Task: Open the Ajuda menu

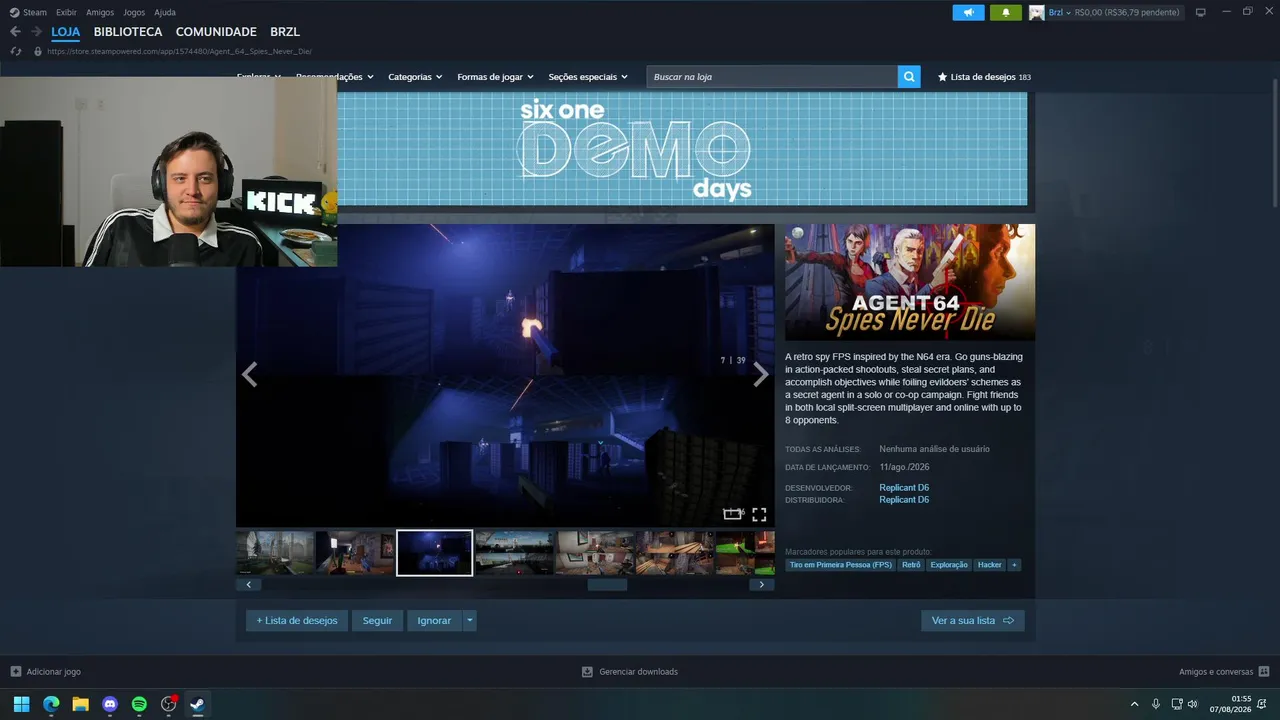Action: (x=165, y=12)
